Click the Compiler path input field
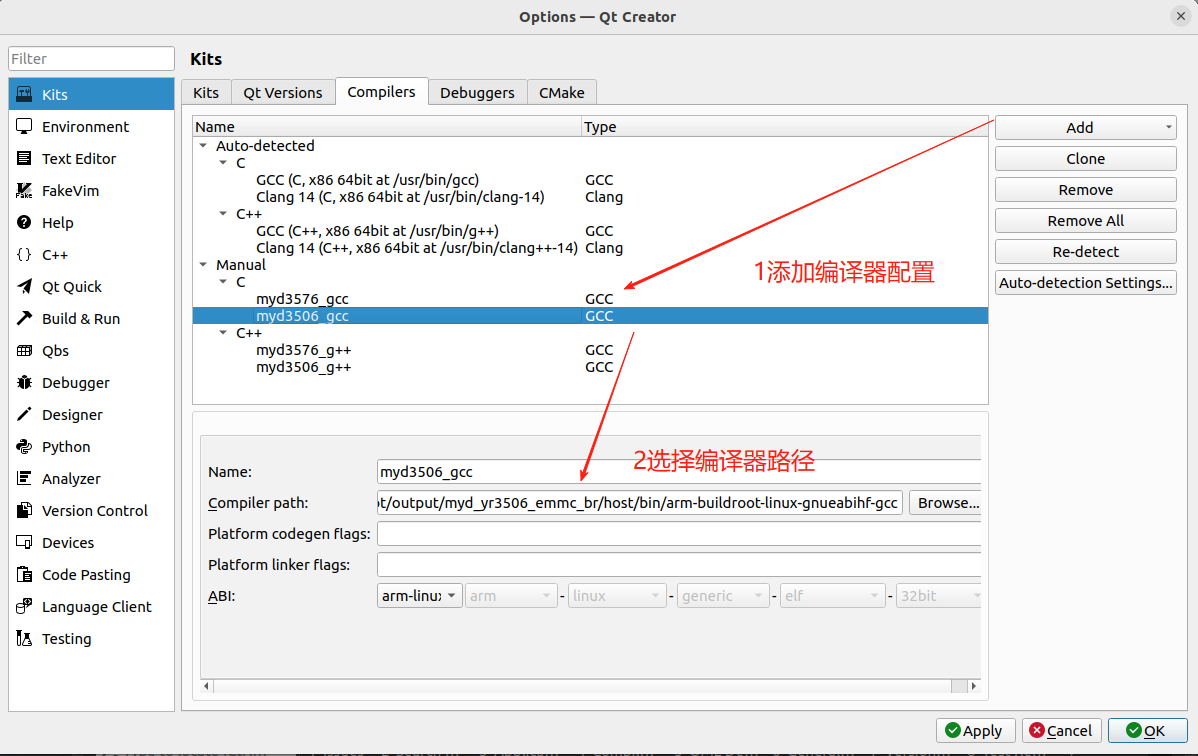 pos(640,503)
